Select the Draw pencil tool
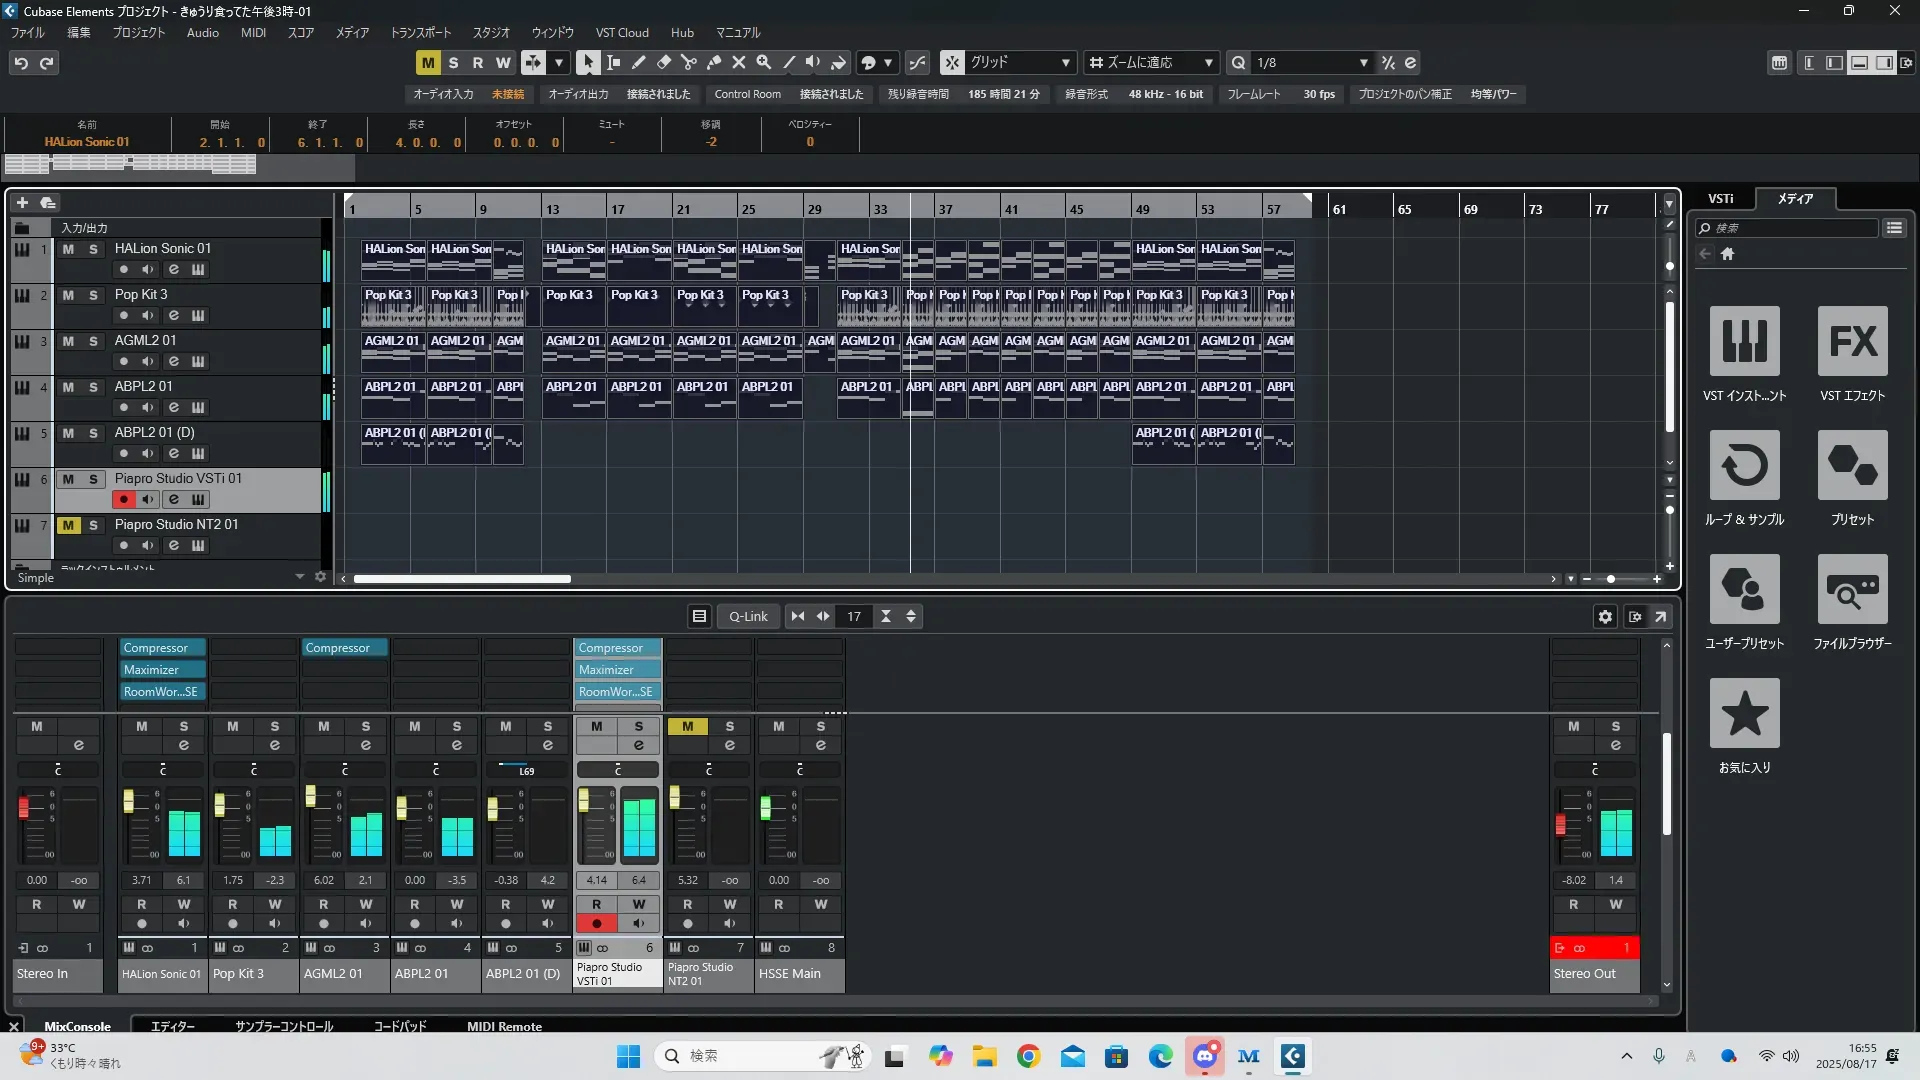This screenshot has width=1920, height=1080. click(638, 62)
